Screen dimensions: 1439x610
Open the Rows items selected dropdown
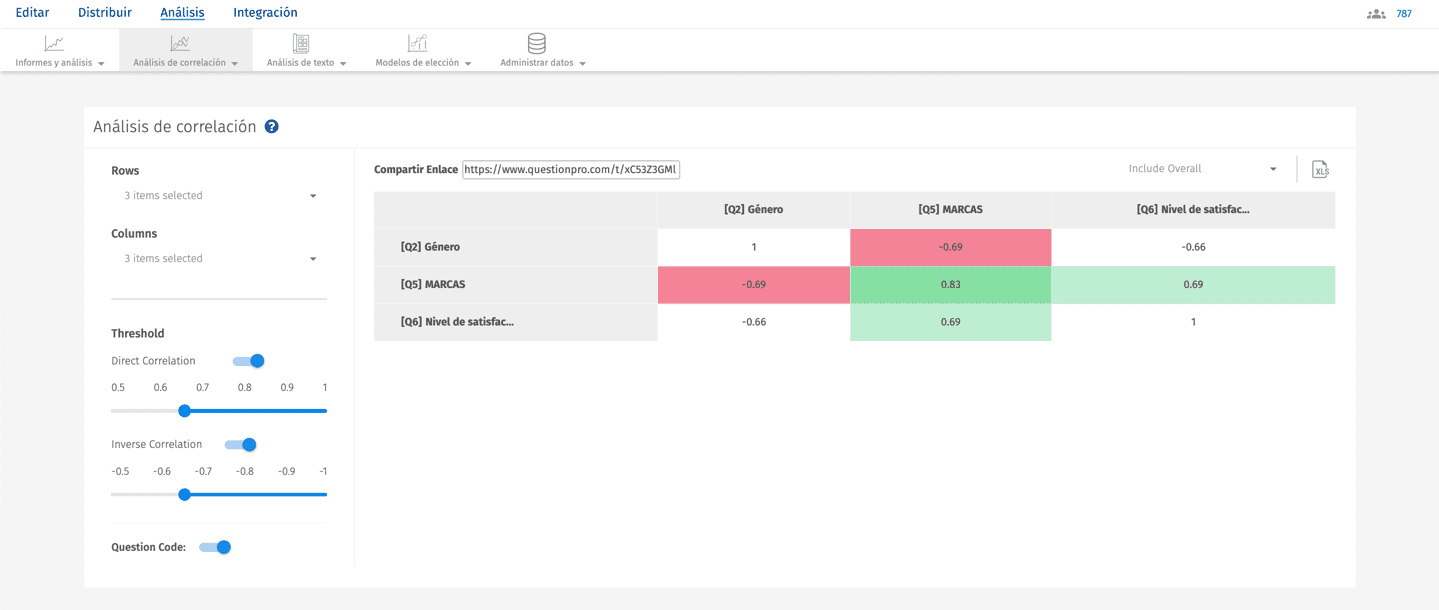[x=219, y=196]
